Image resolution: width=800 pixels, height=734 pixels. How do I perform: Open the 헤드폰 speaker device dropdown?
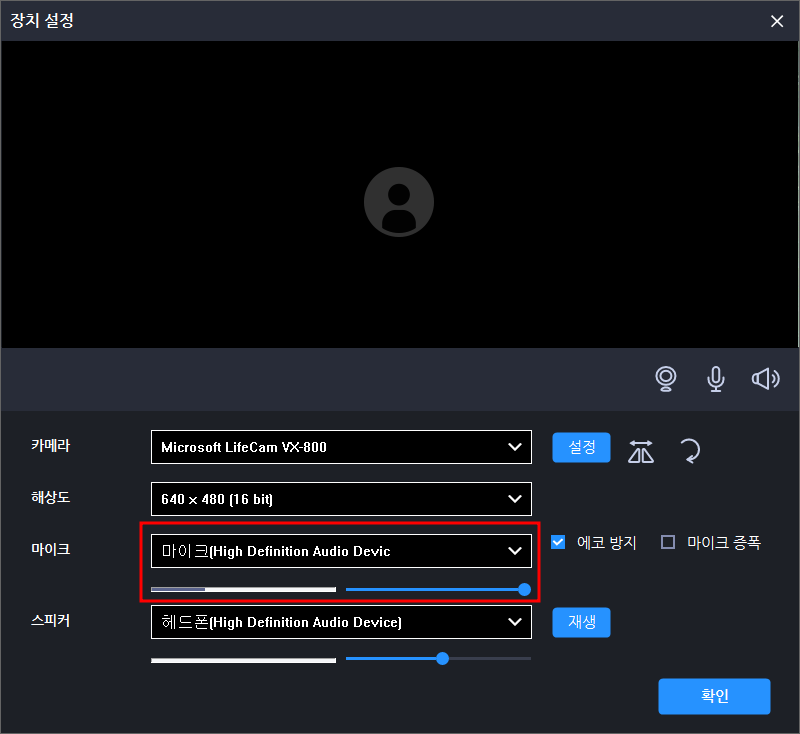pyautogui.click(x=341, y=622)
